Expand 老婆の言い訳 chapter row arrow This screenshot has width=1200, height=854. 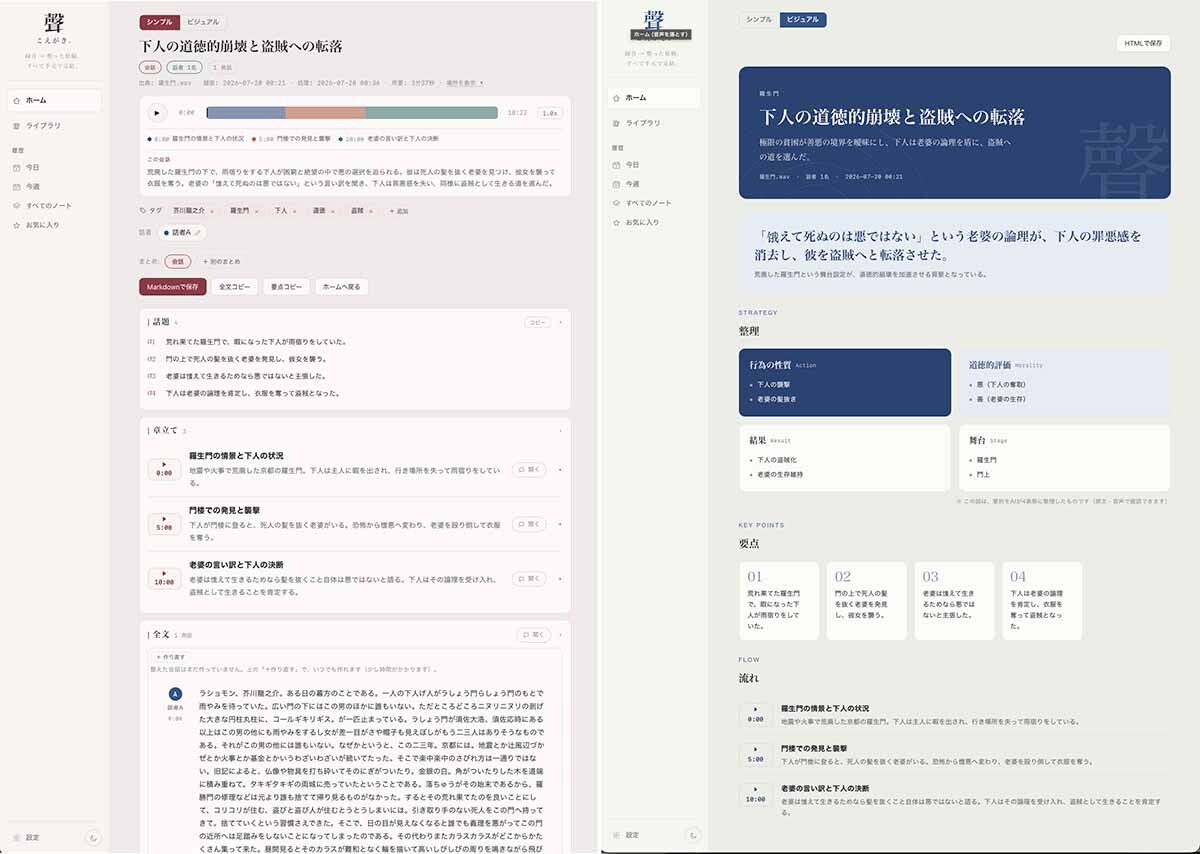560,578
